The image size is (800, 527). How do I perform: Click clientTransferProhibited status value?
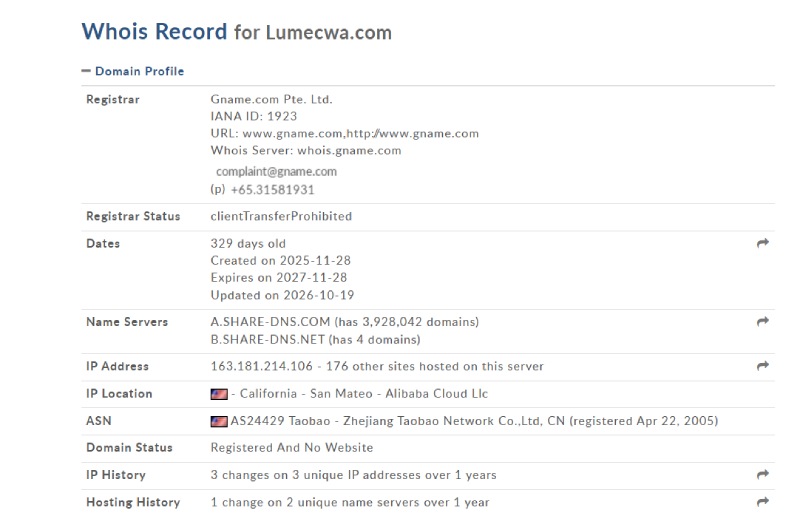[281, 216]
